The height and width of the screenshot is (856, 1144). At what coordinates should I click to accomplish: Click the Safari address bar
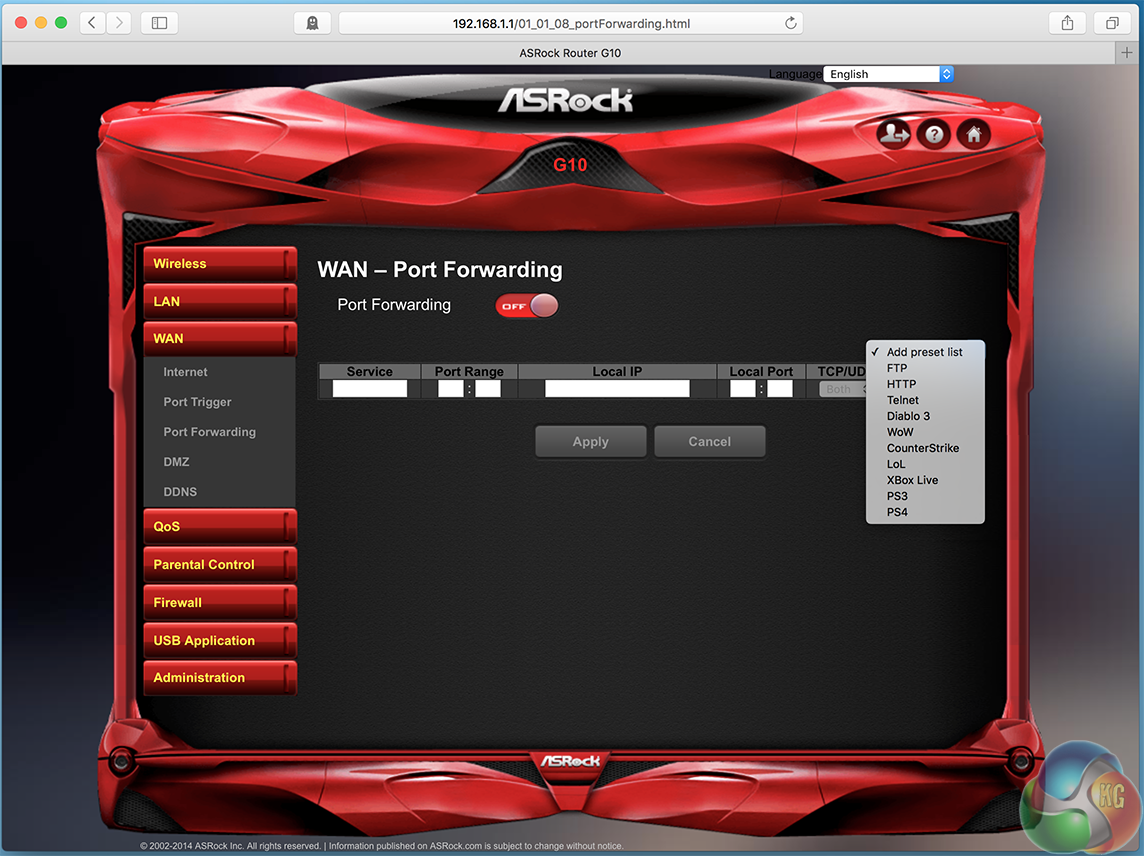click(x=571, y=23)
